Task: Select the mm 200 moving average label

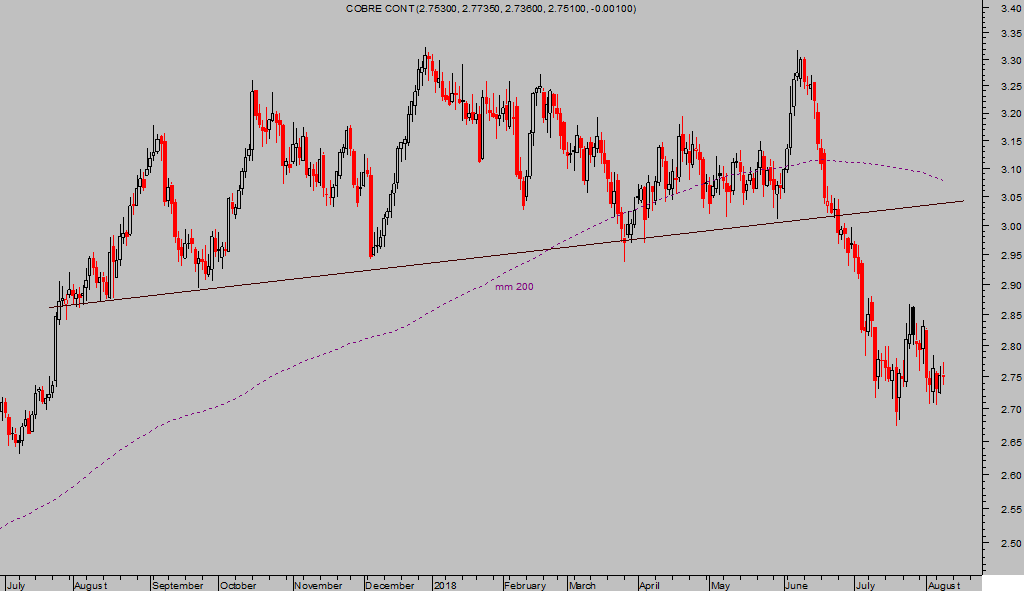Action: 514,287
